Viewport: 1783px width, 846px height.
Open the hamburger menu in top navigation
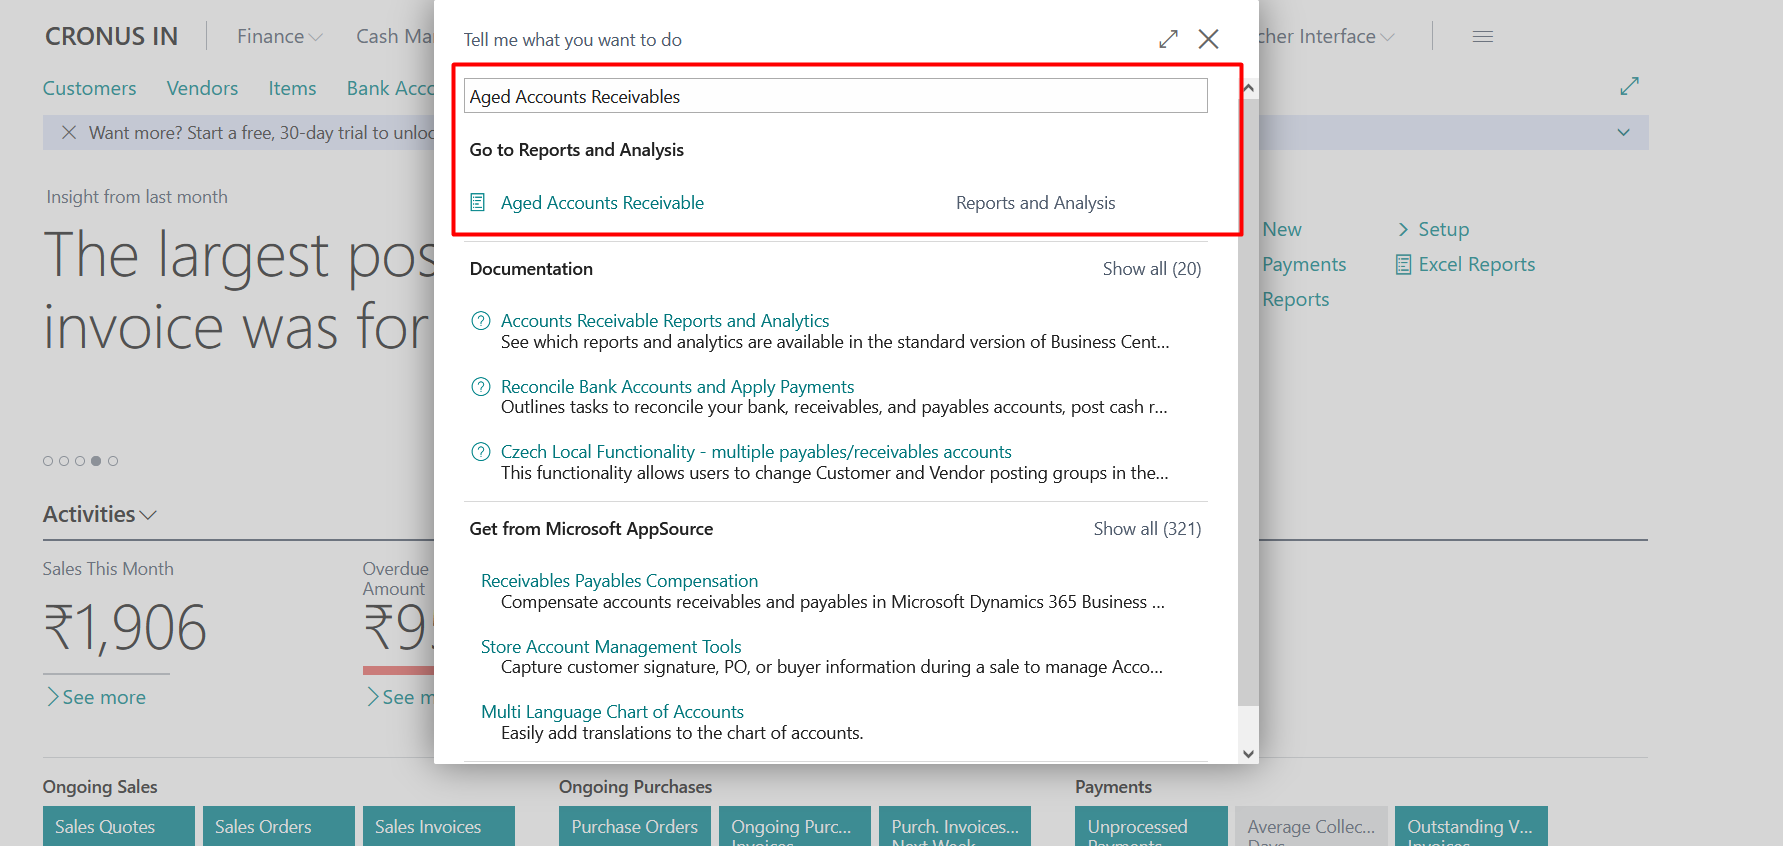[x=1482, y=37]
